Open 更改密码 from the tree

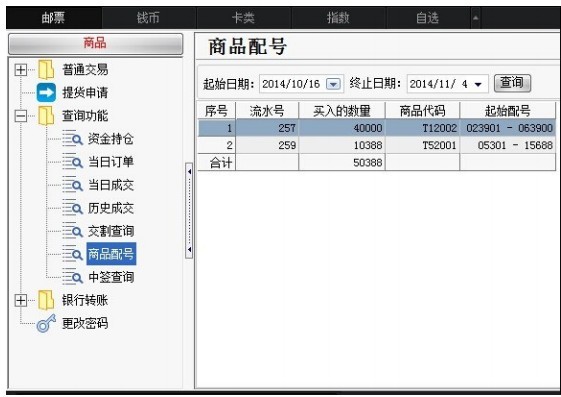tap(85, 323)
